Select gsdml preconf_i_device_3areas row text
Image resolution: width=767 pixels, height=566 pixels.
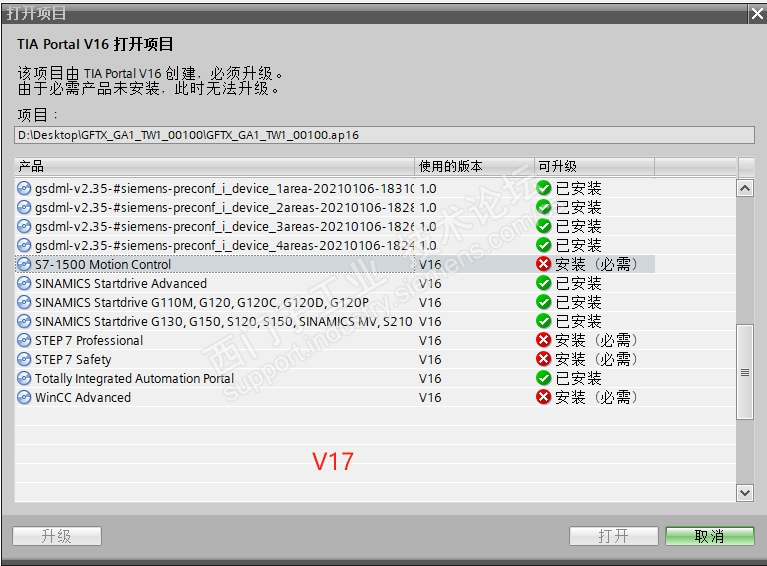point(224,226)
